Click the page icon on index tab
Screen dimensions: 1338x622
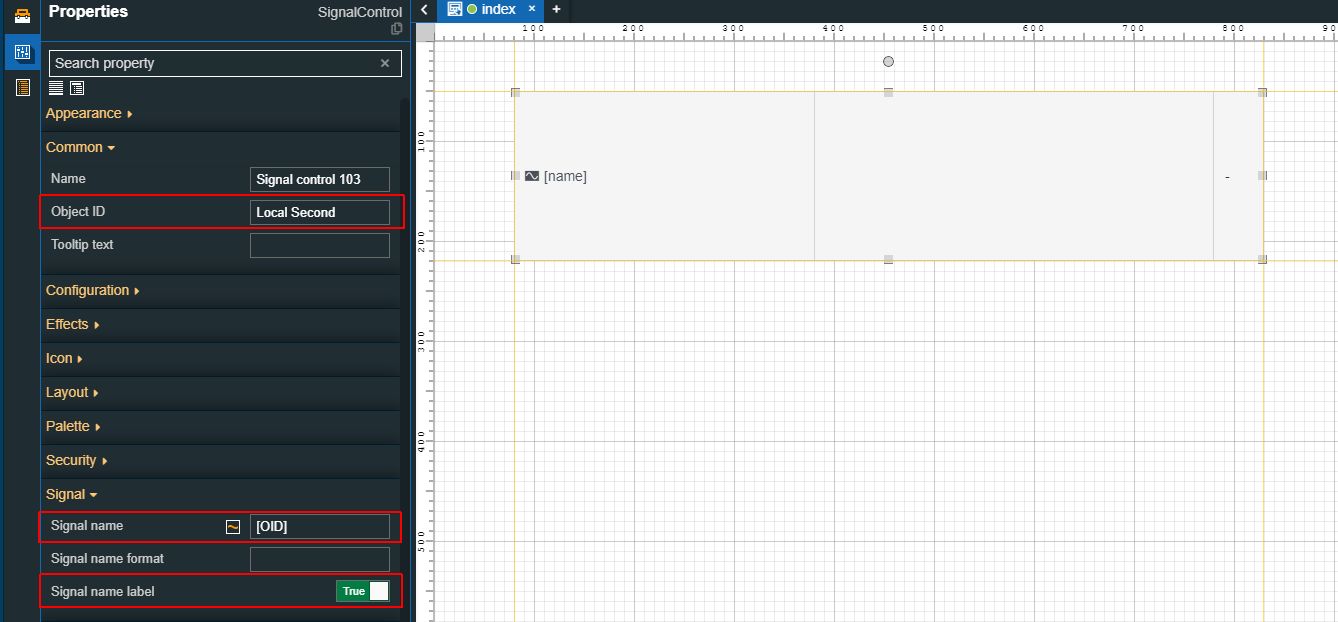click(455, 9)
